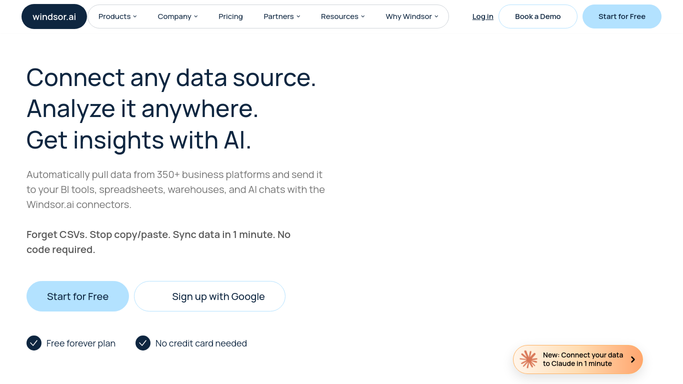
Task: Click the Book a Demo button
Action: (x=538, y=17)
